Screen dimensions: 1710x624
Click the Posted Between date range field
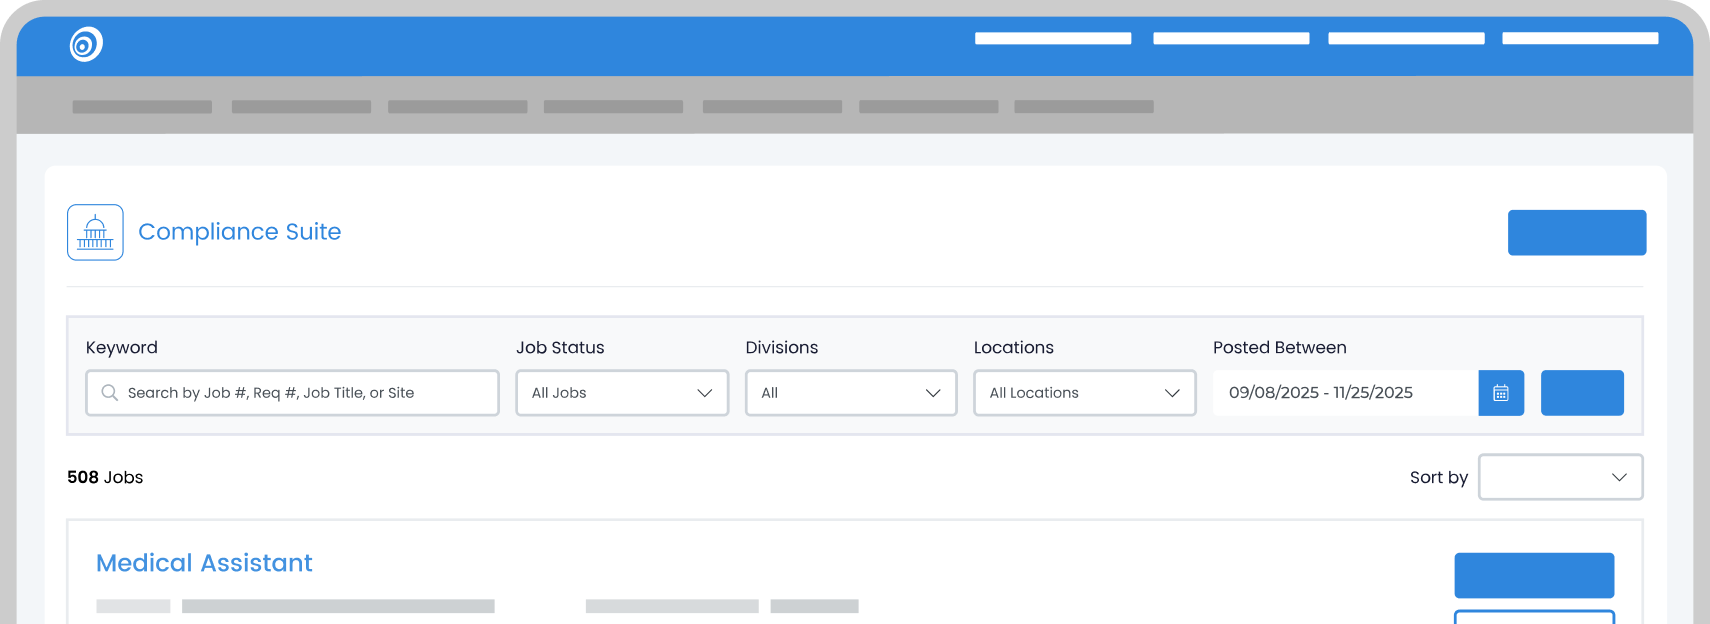[1344, 393]
